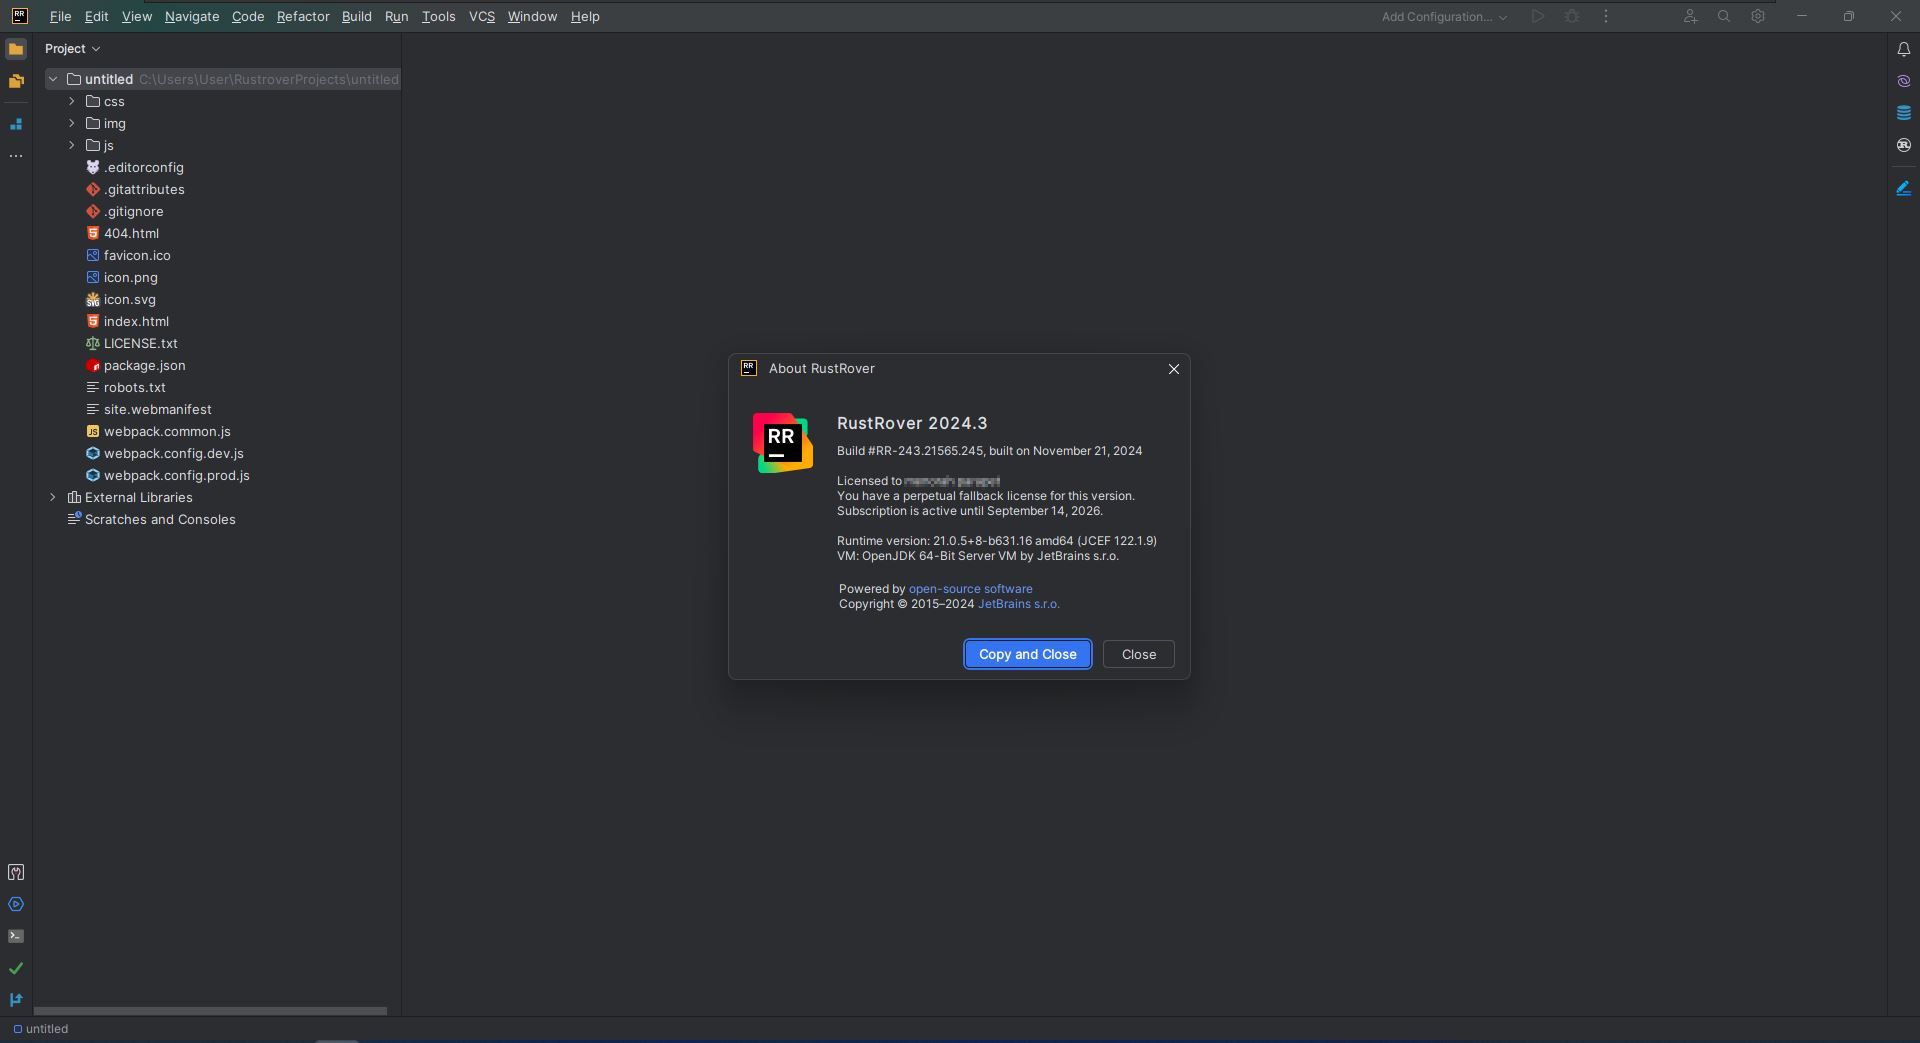Close the About RustRover dialog with X
Image resolution: width=1920 pixels, height=1043 pixels.
coord(1174,369)
